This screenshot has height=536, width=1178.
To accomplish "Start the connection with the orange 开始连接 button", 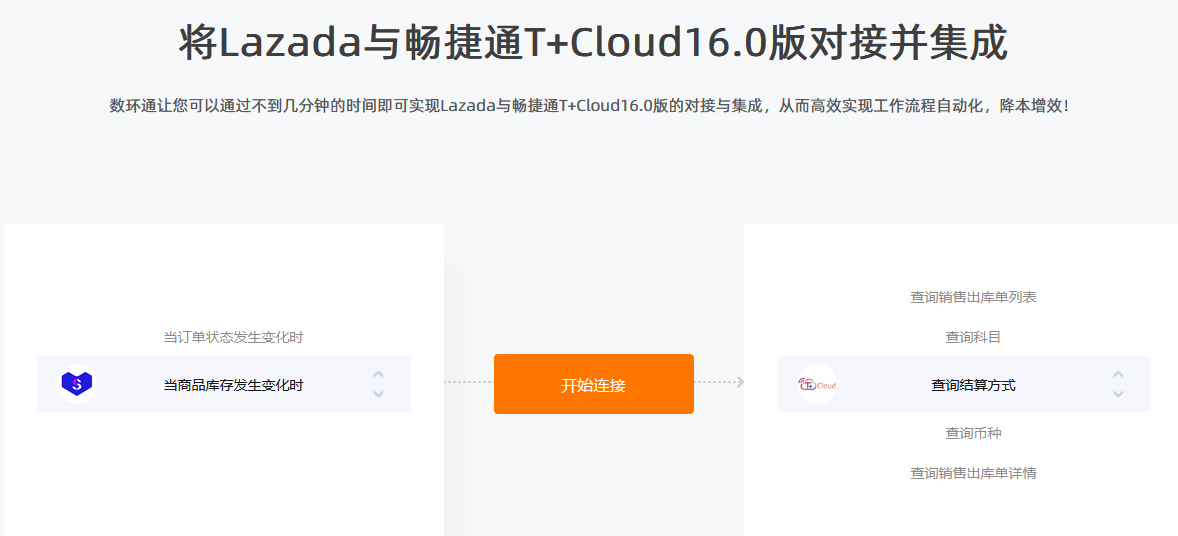I will (594, 384).
